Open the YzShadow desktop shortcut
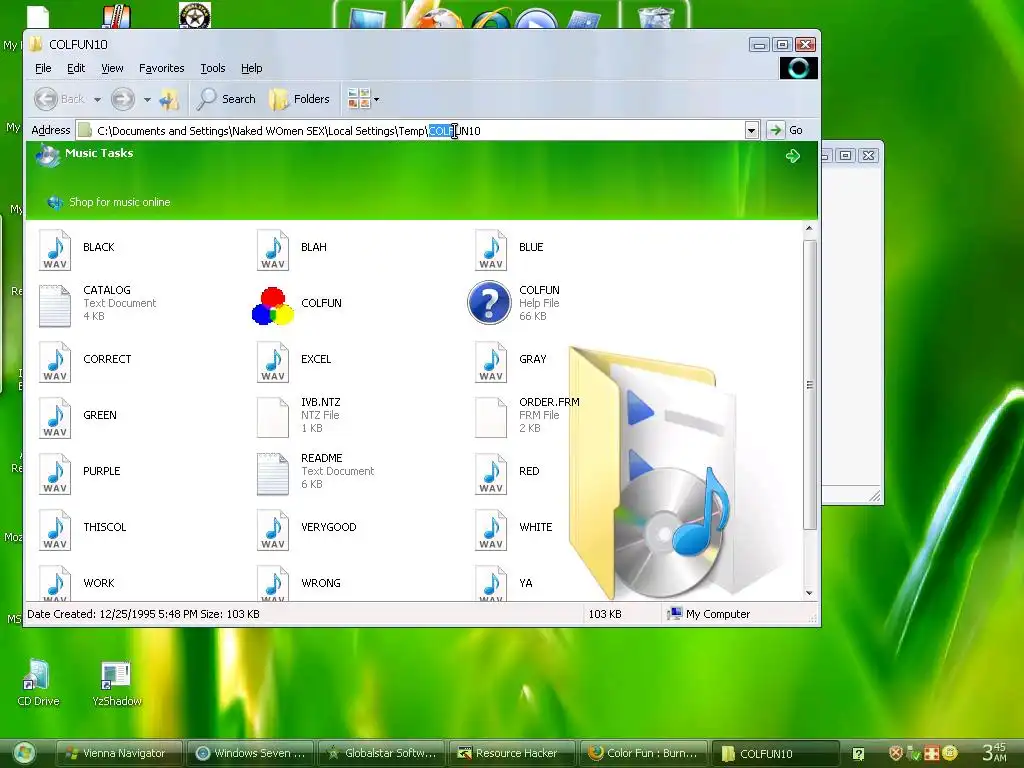The width and height of the screenshot is (1024, 768). tap(116, 683)
